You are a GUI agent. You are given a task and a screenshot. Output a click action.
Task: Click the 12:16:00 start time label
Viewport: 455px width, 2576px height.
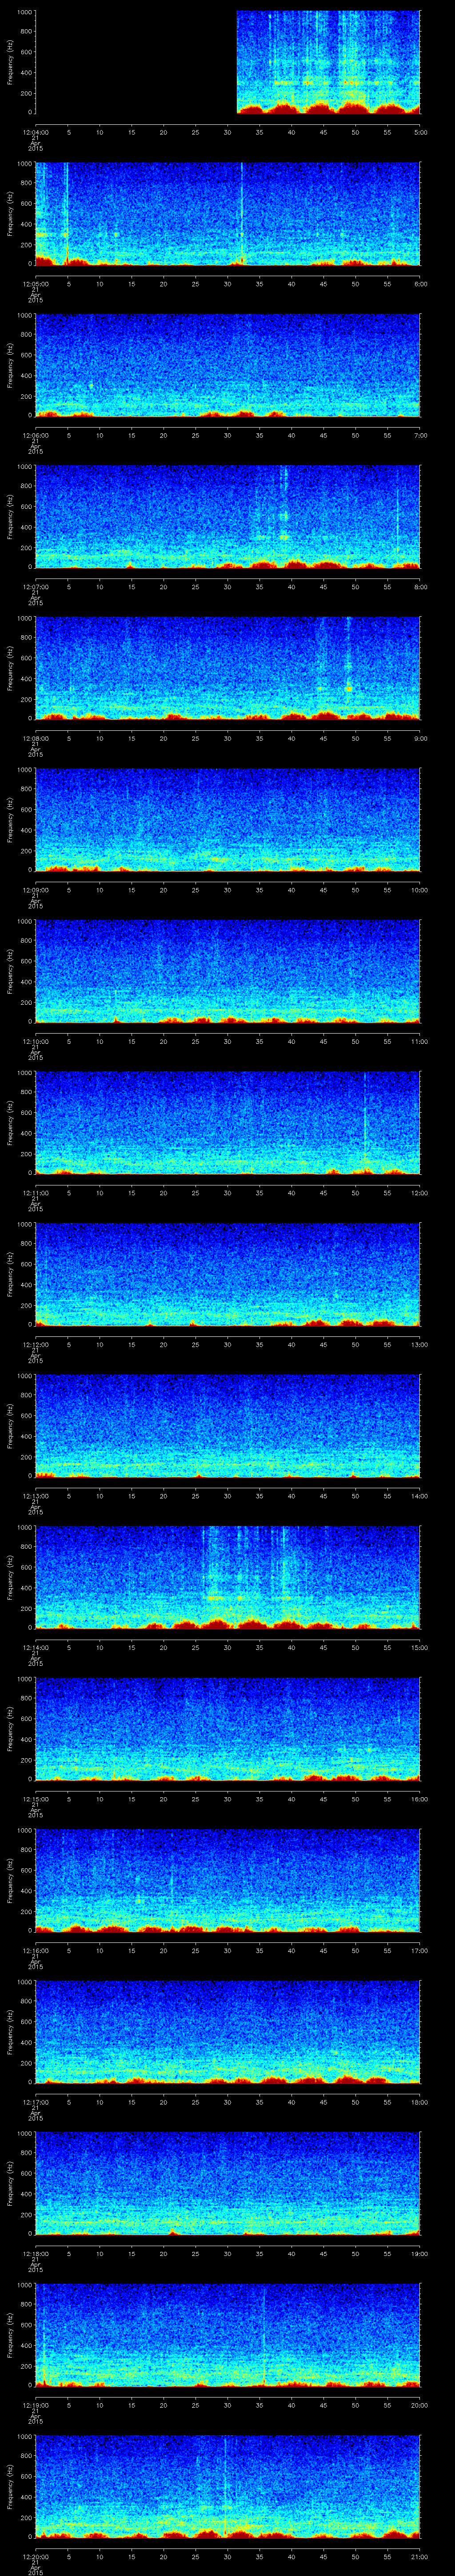point(35,1950)
